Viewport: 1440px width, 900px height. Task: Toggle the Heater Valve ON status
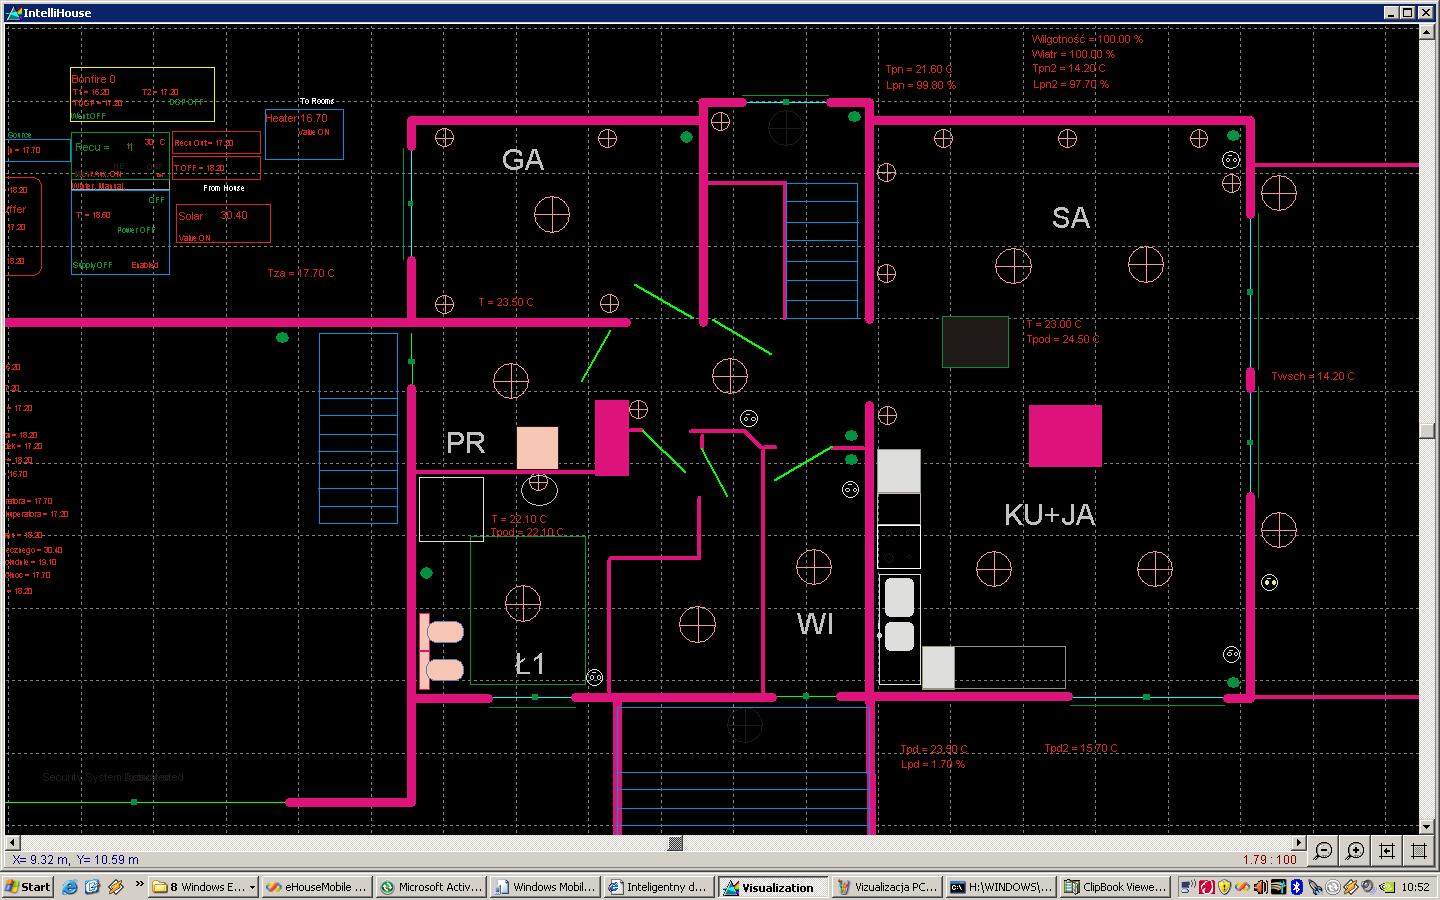pos(313,132)
